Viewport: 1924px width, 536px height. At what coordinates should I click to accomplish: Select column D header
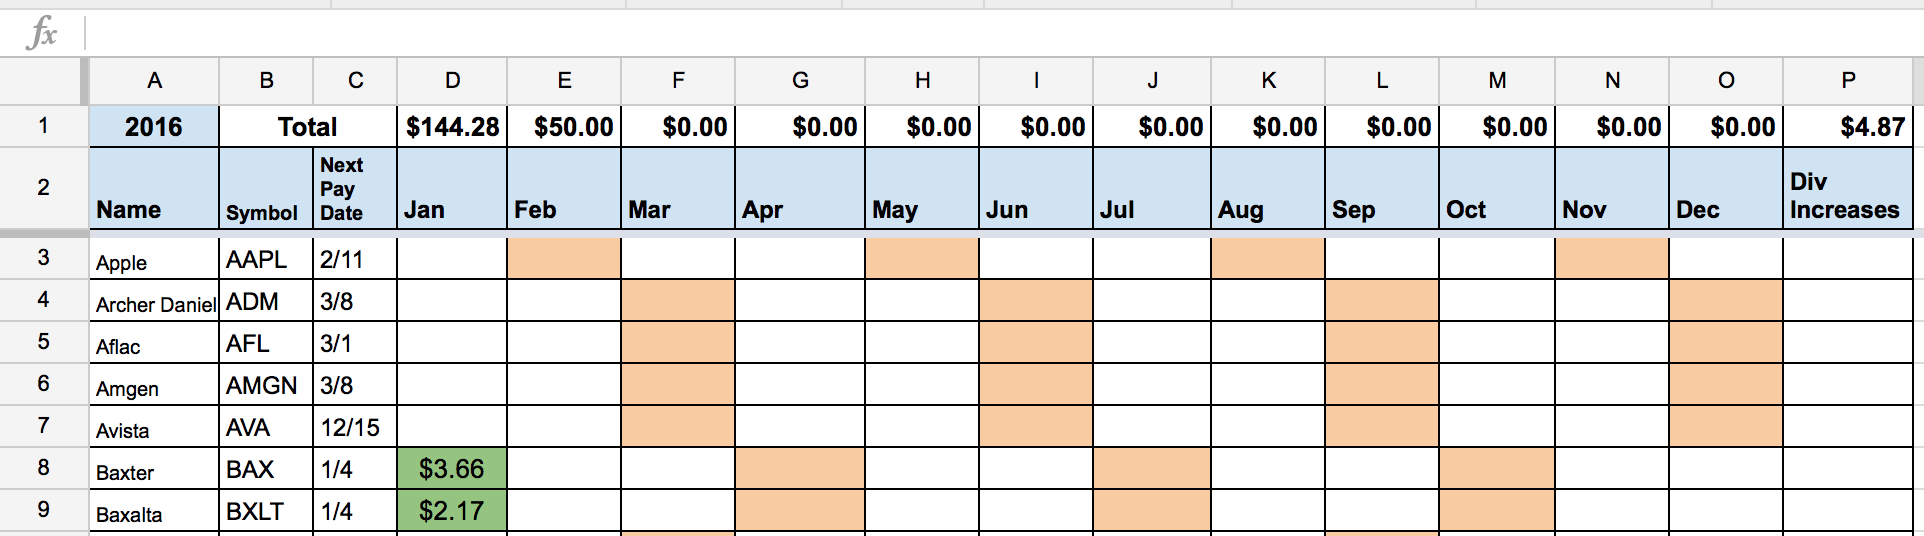click(452, 81)
